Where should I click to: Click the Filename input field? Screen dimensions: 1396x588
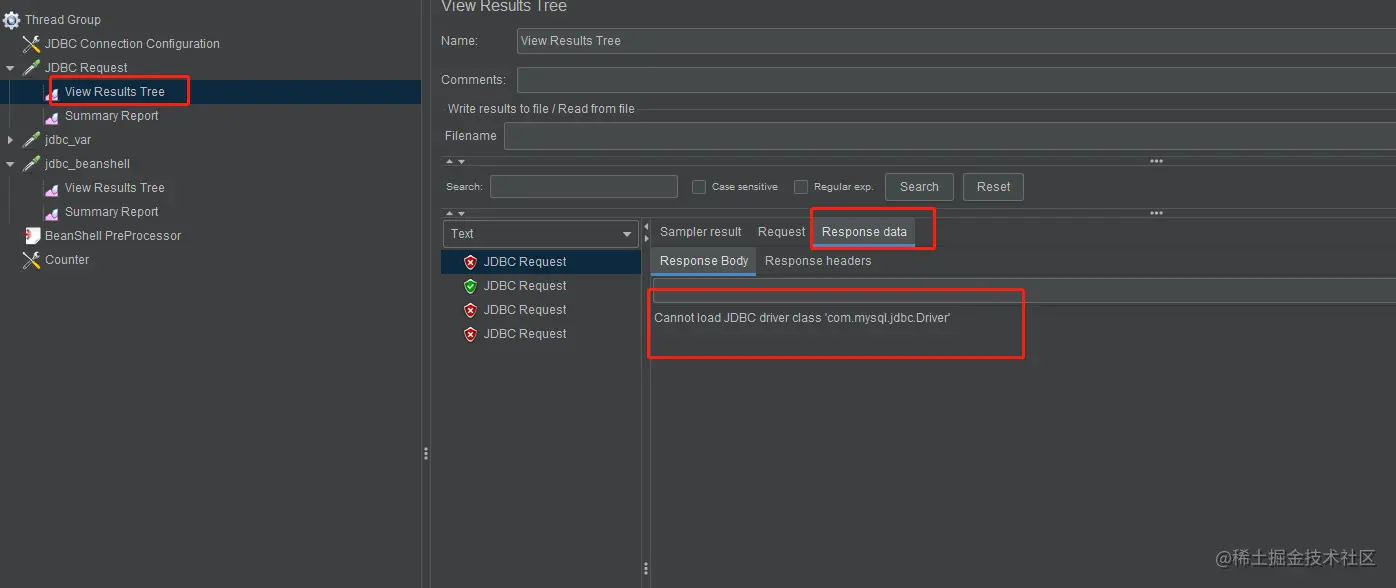point(950,136)
